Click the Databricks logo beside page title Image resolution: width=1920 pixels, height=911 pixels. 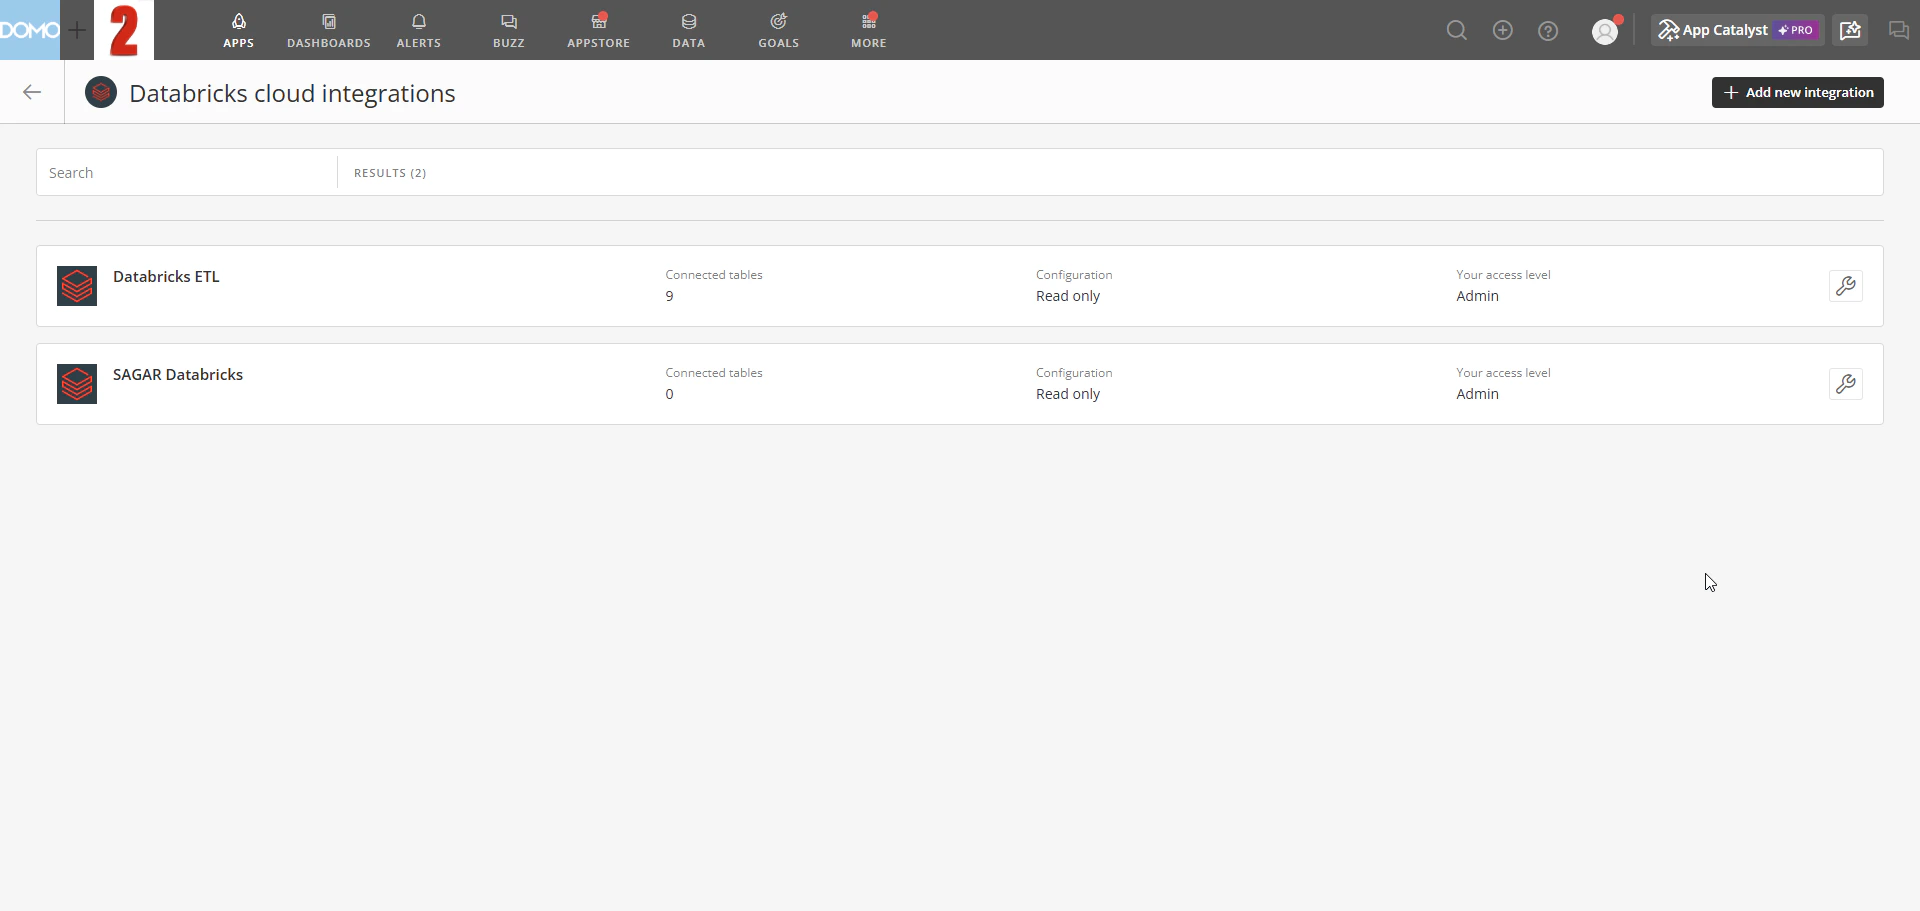point(101,92)
